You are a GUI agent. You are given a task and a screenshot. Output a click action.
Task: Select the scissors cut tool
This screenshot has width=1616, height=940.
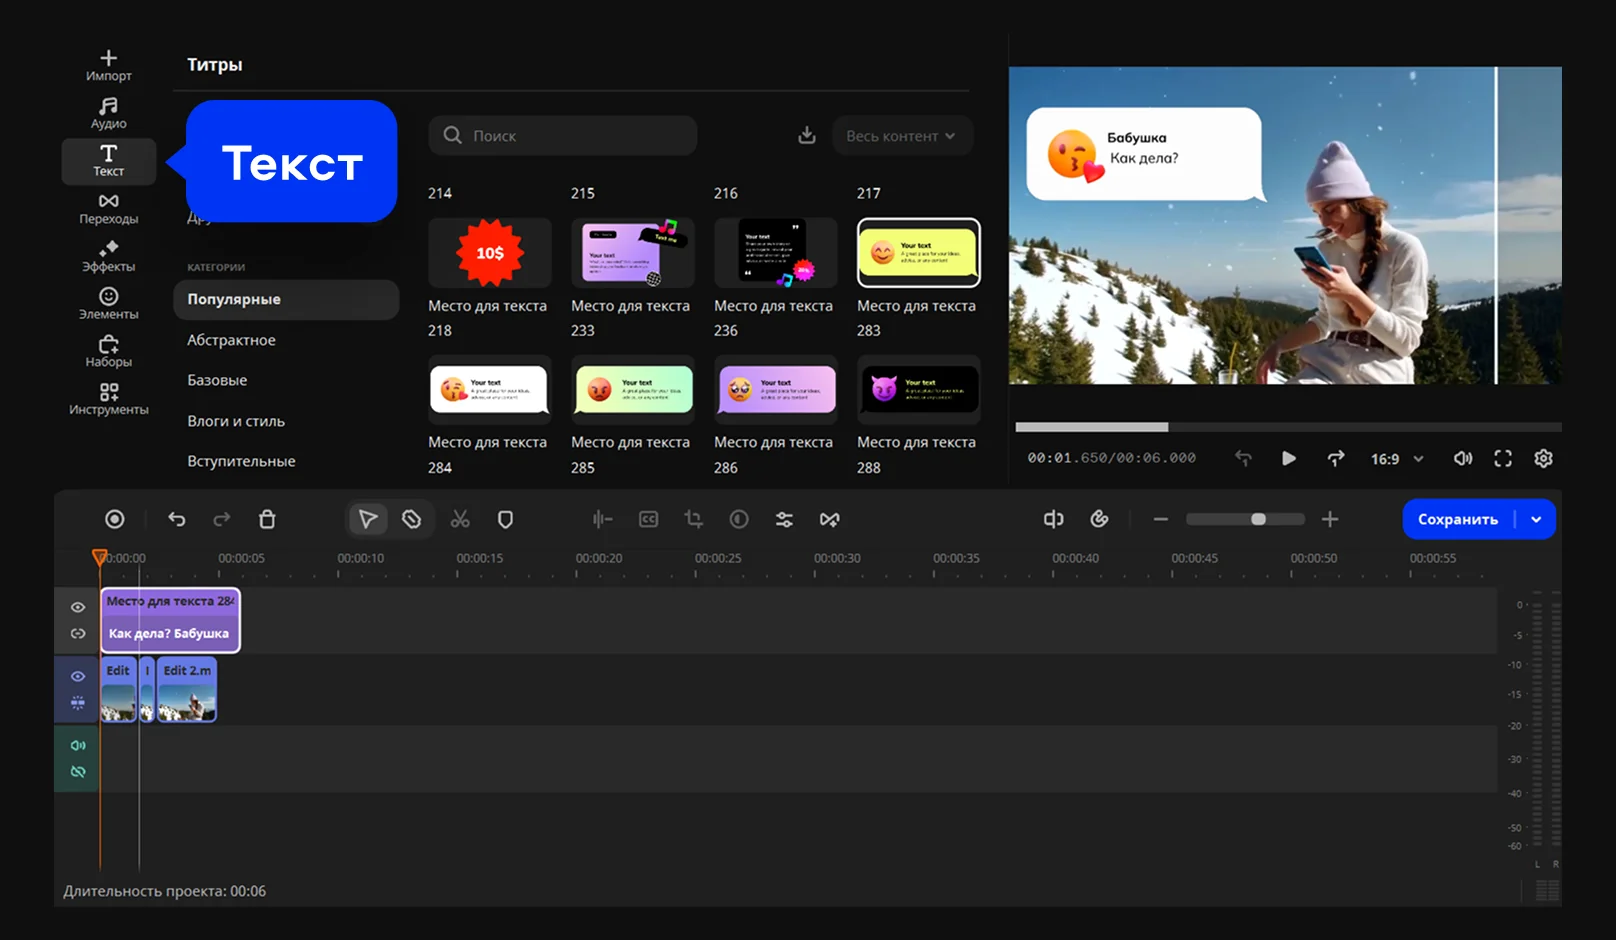tap(460, 519)
